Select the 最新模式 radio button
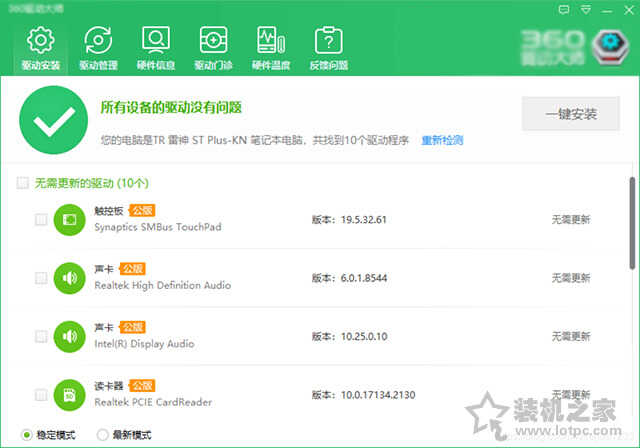Image resolution: width=640 pixels, height=448 pixels. coord(102,435)
